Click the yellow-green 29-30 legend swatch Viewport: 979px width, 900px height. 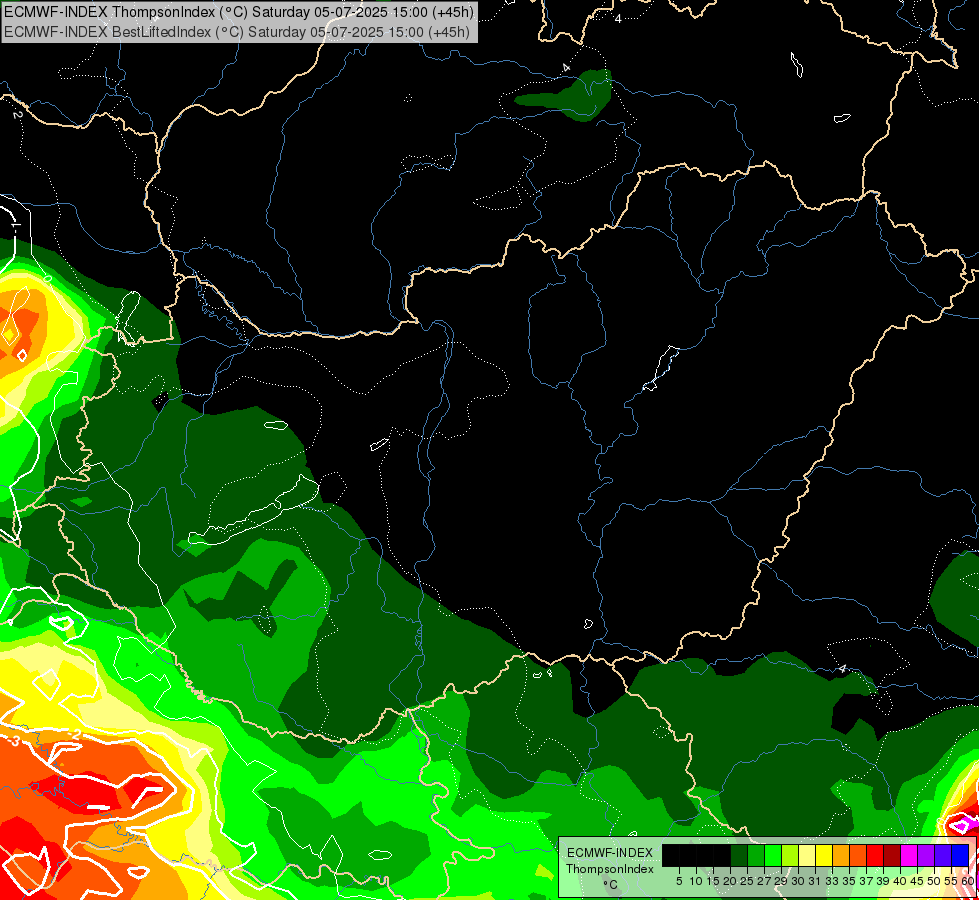tap(790, 856)
